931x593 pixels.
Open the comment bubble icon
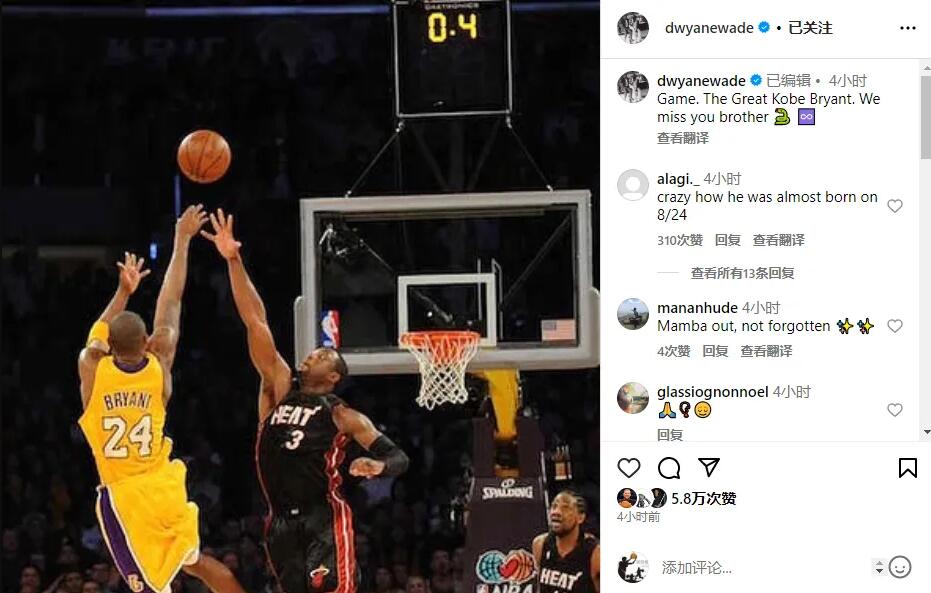coord(669,468)
